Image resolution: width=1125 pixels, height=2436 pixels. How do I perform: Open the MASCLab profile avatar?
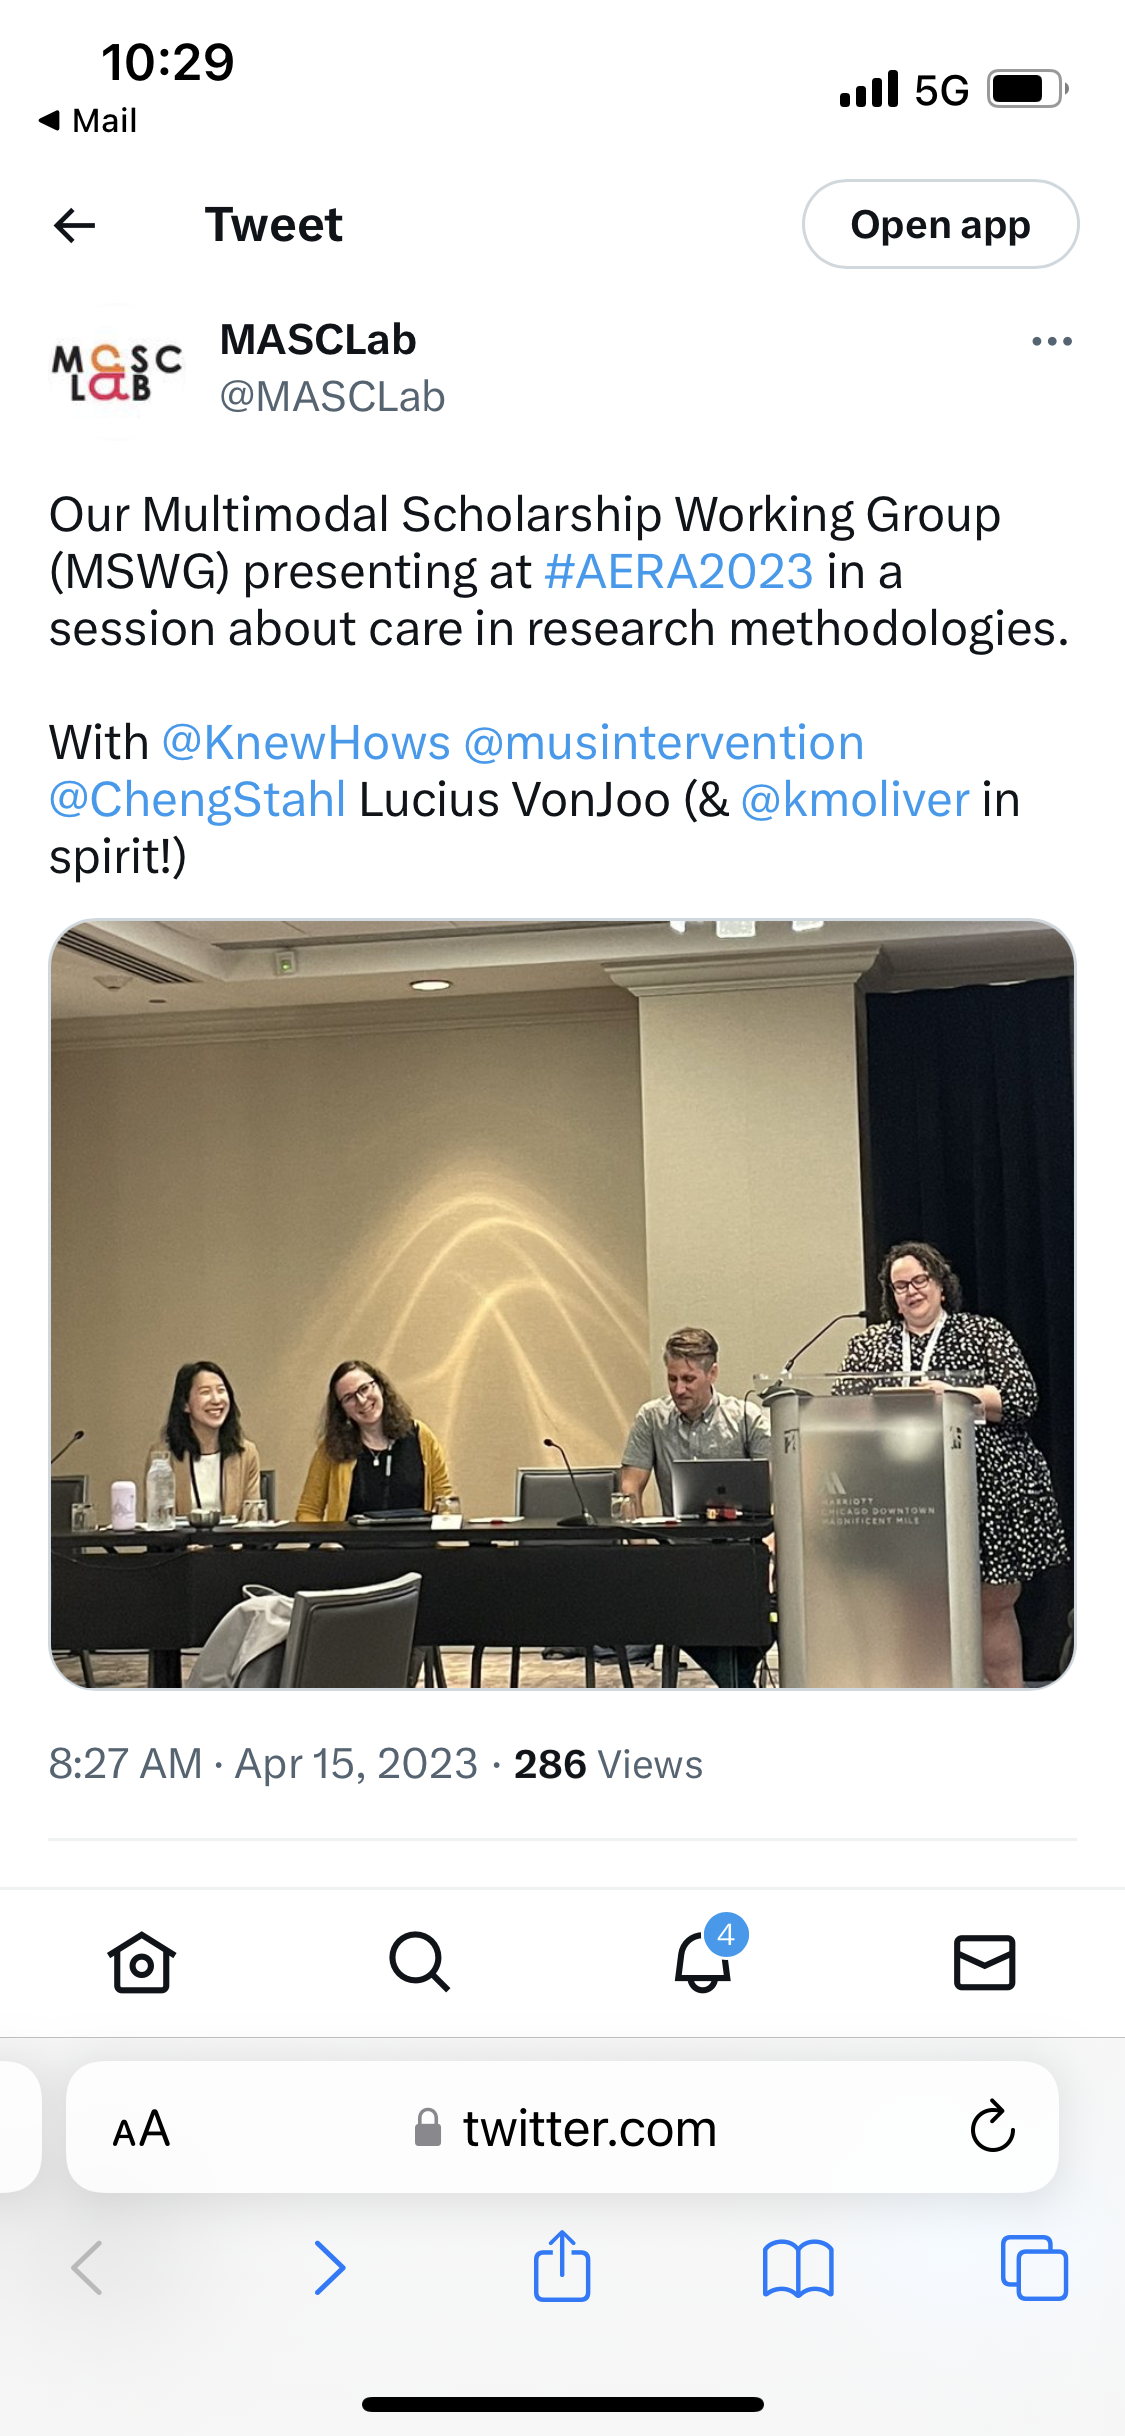(117, 372)
